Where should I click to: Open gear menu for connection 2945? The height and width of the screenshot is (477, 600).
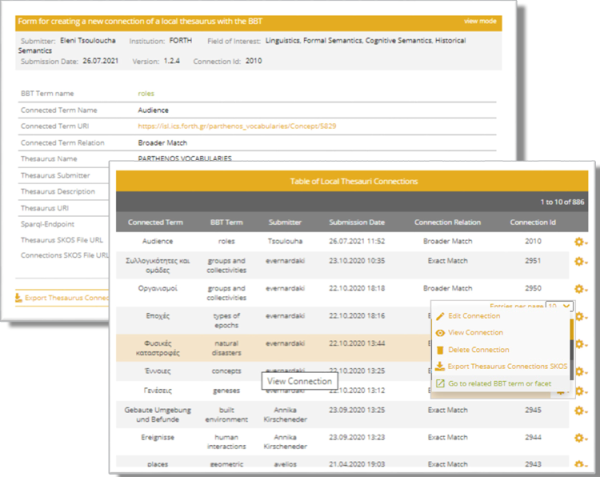(x=579, y=410)
